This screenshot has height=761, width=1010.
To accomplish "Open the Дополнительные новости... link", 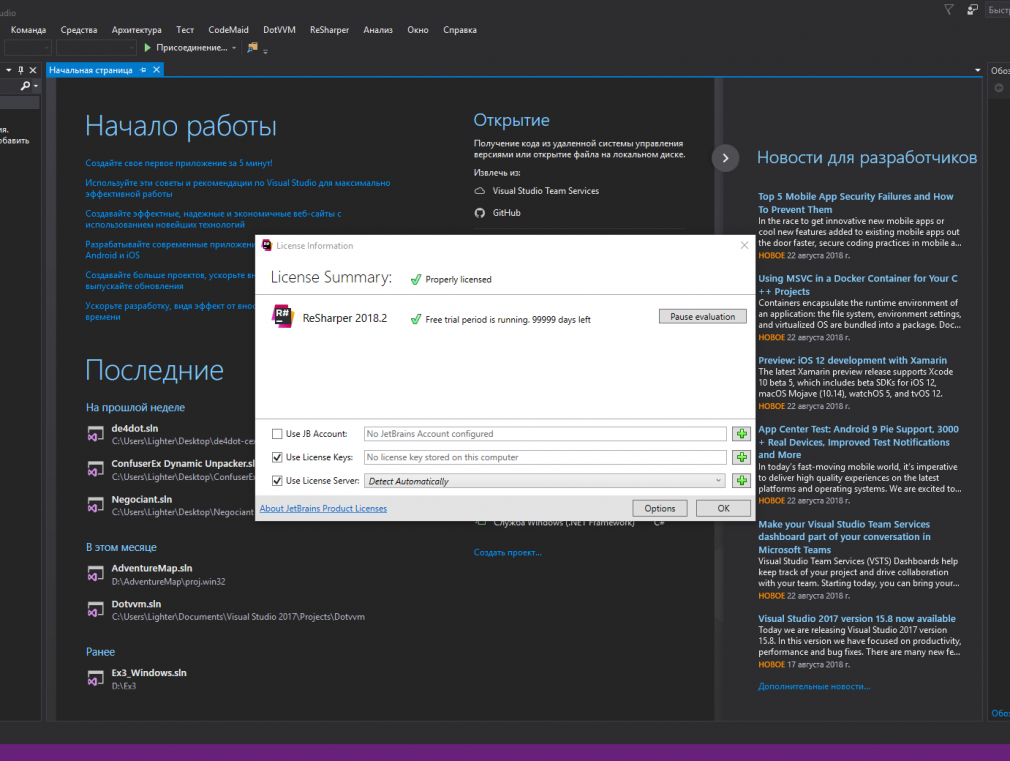I will [x=814, y=687].
